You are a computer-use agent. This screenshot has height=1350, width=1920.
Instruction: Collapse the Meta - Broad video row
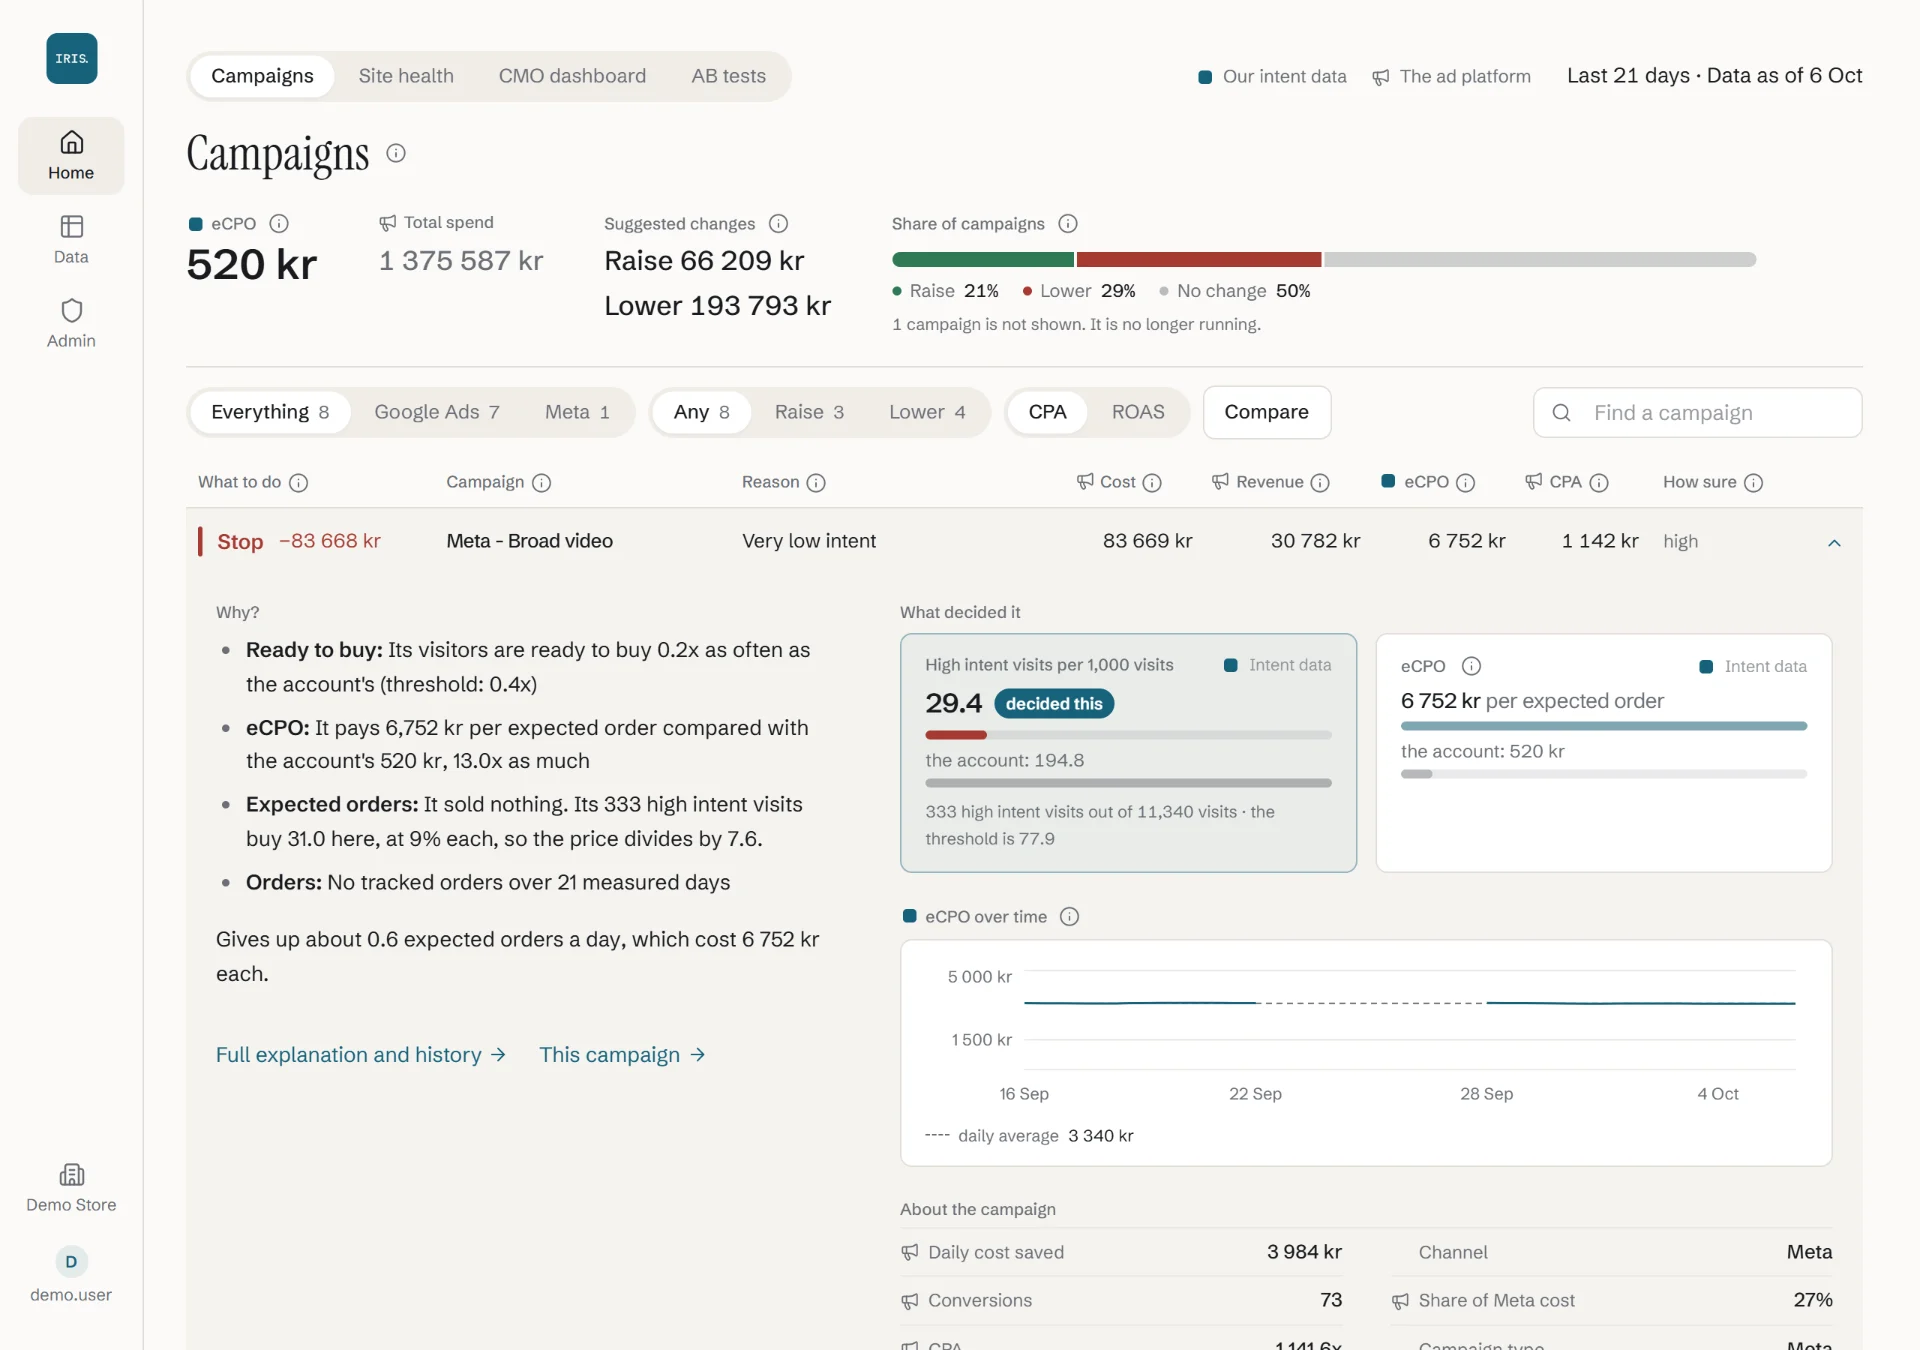[1834, 543]
